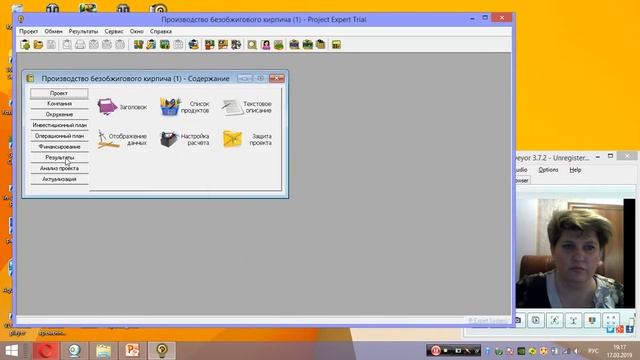Click the Facebook icon in recorder window
The height and width of the screenshot is (360, 640).
[629, 329]
